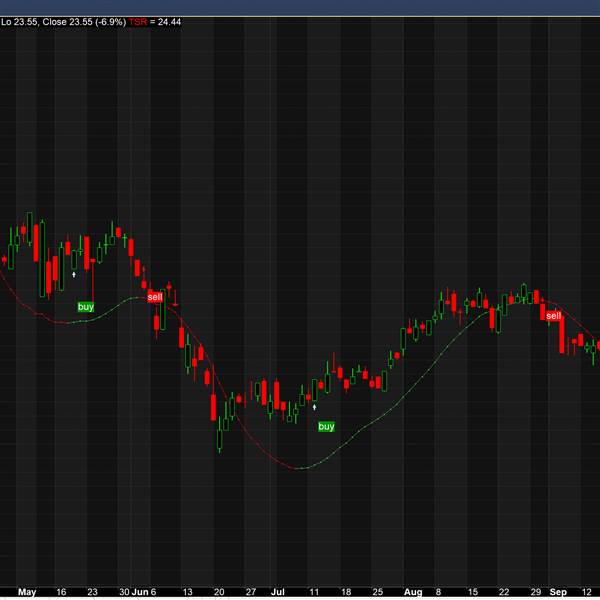Click date axis tick 13
Screen dimensions: 600x600
(188, 592)
